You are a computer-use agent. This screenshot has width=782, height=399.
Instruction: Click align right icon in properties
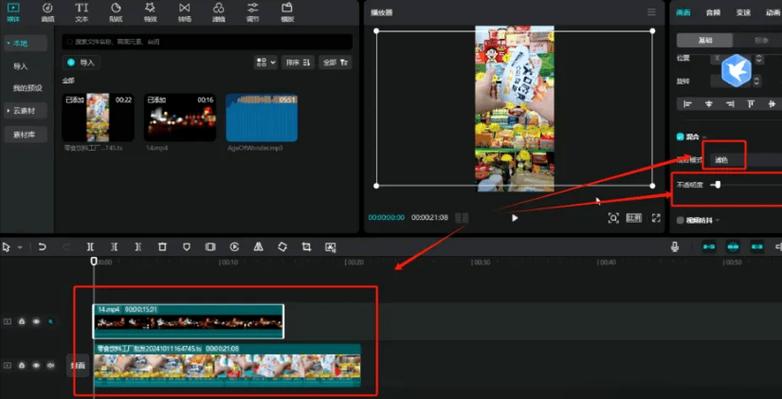(730, 104)
